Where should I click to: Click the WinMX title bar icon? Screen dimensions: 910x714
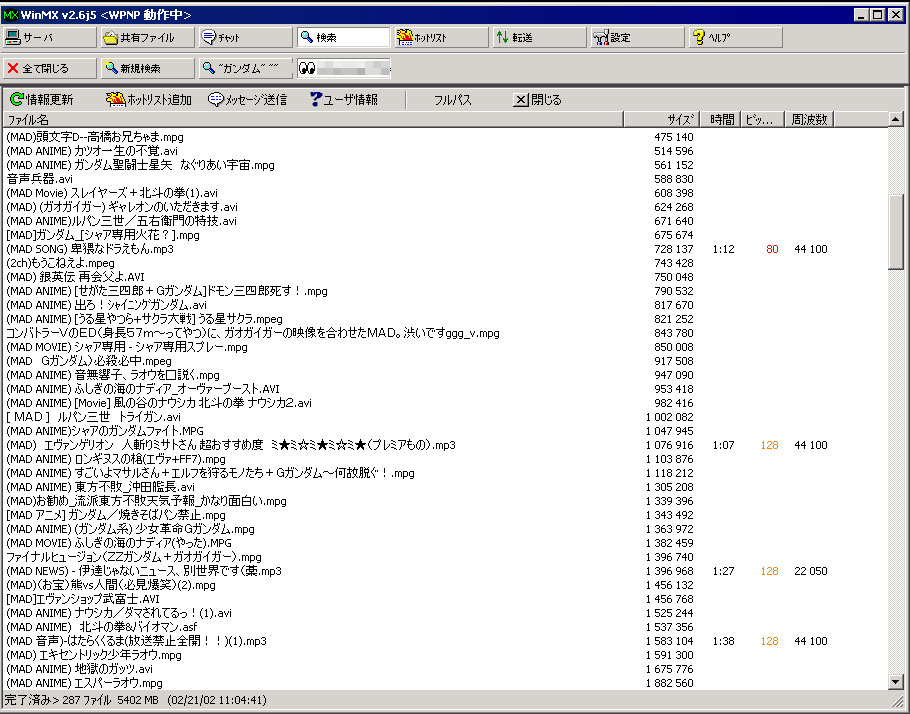point(10,15)
